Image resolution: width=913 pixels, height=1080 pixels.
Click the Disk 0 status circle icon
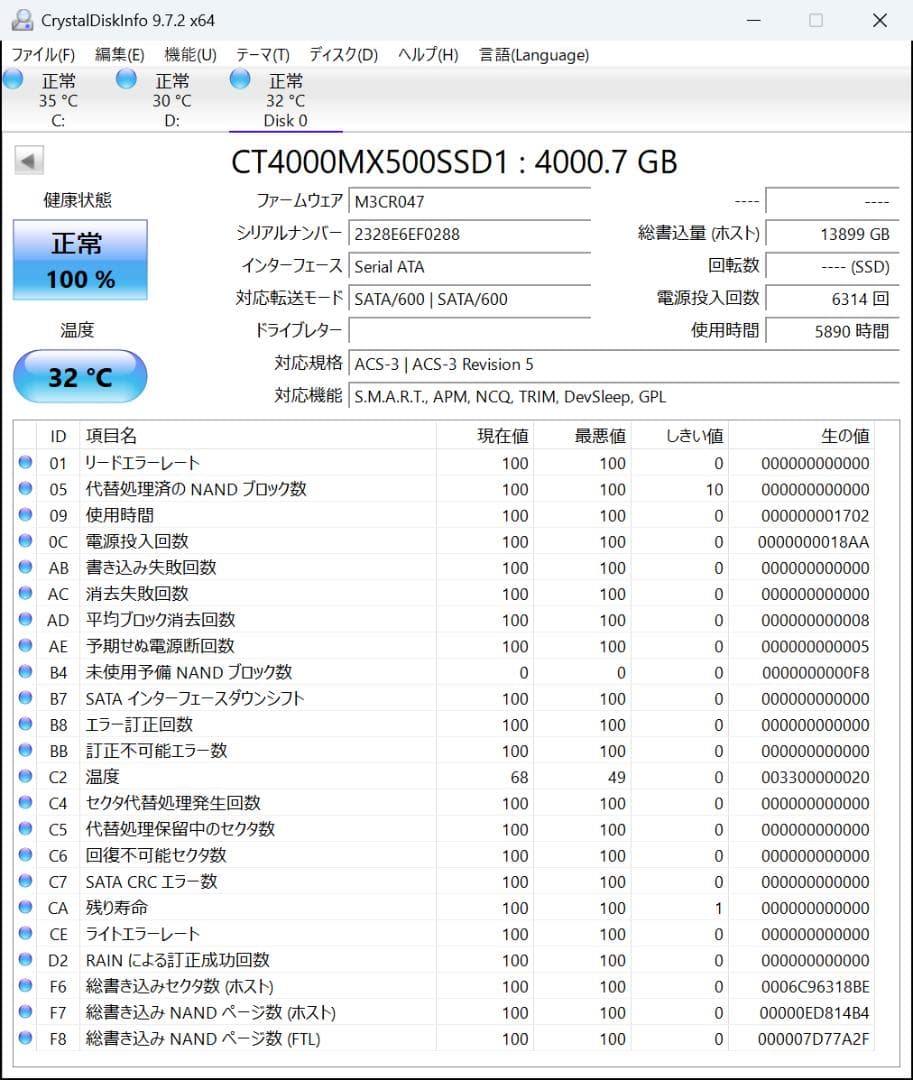pos(239,80)
